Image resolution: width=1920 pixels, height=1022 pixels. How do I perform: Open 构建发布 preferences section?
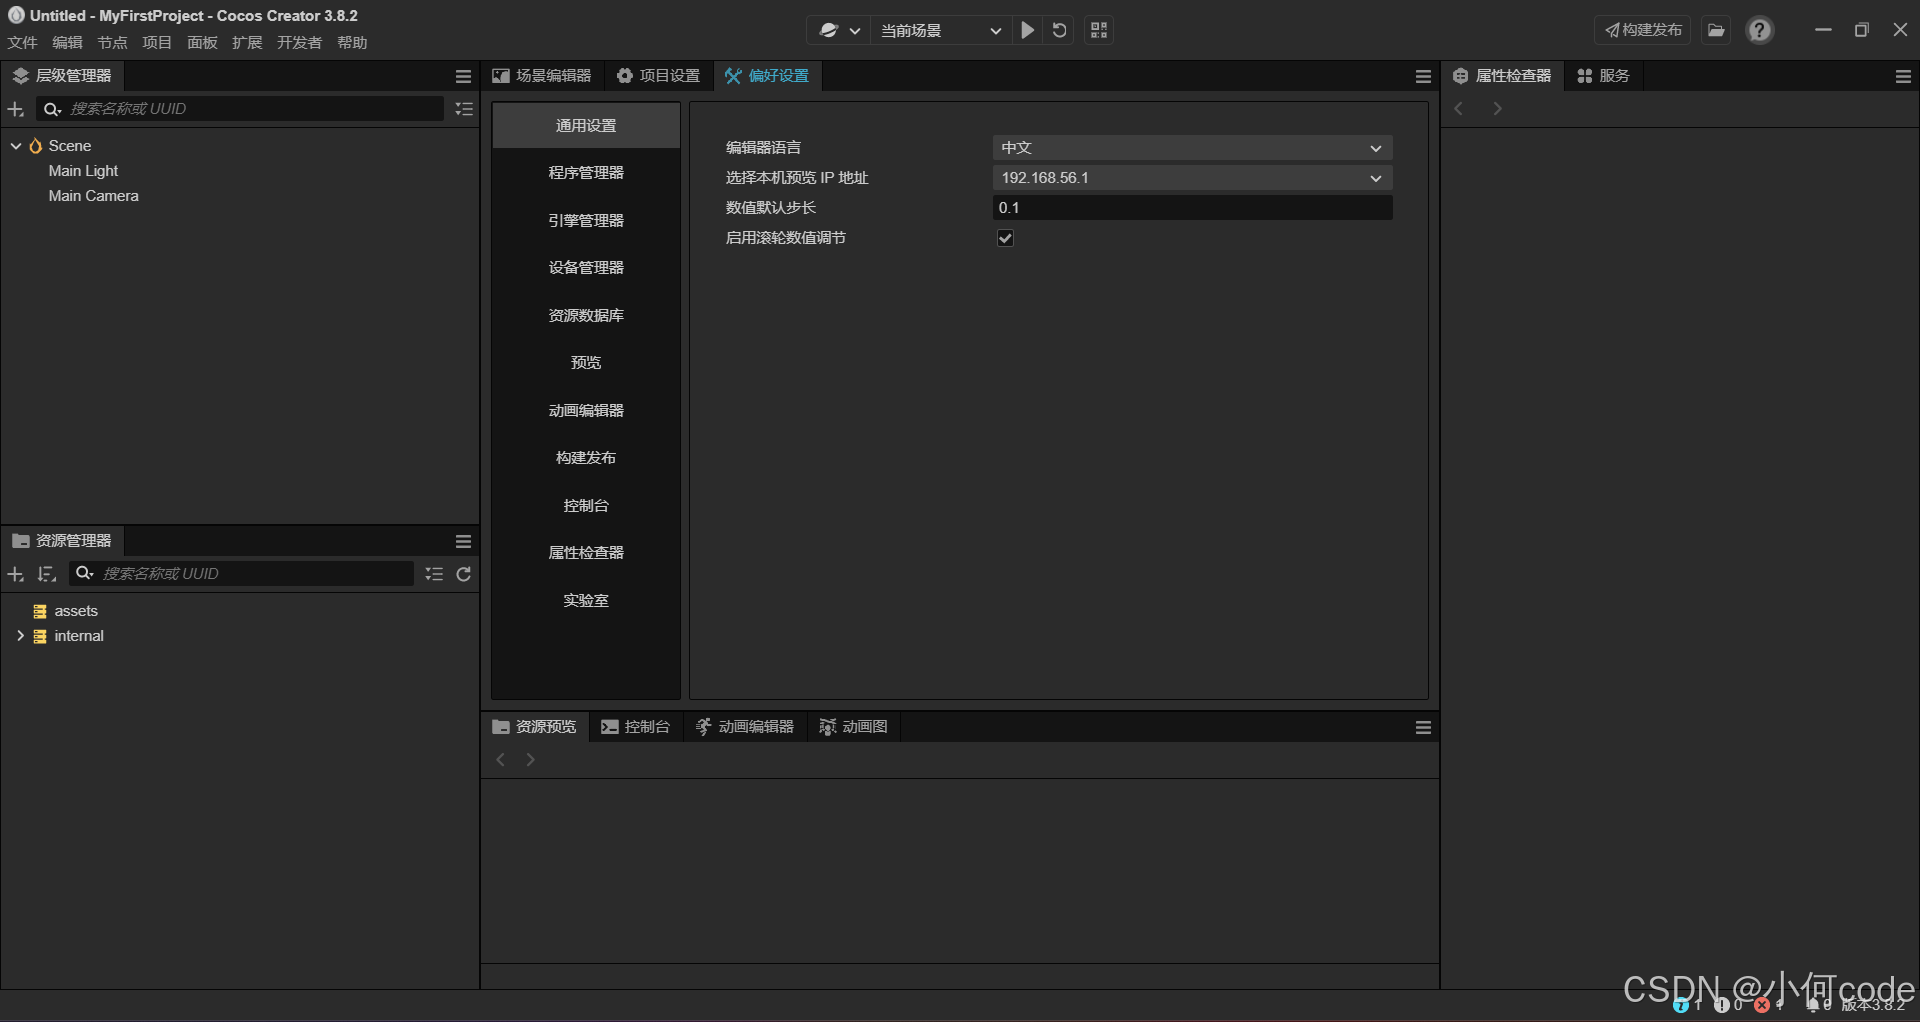tap(586, 458)
